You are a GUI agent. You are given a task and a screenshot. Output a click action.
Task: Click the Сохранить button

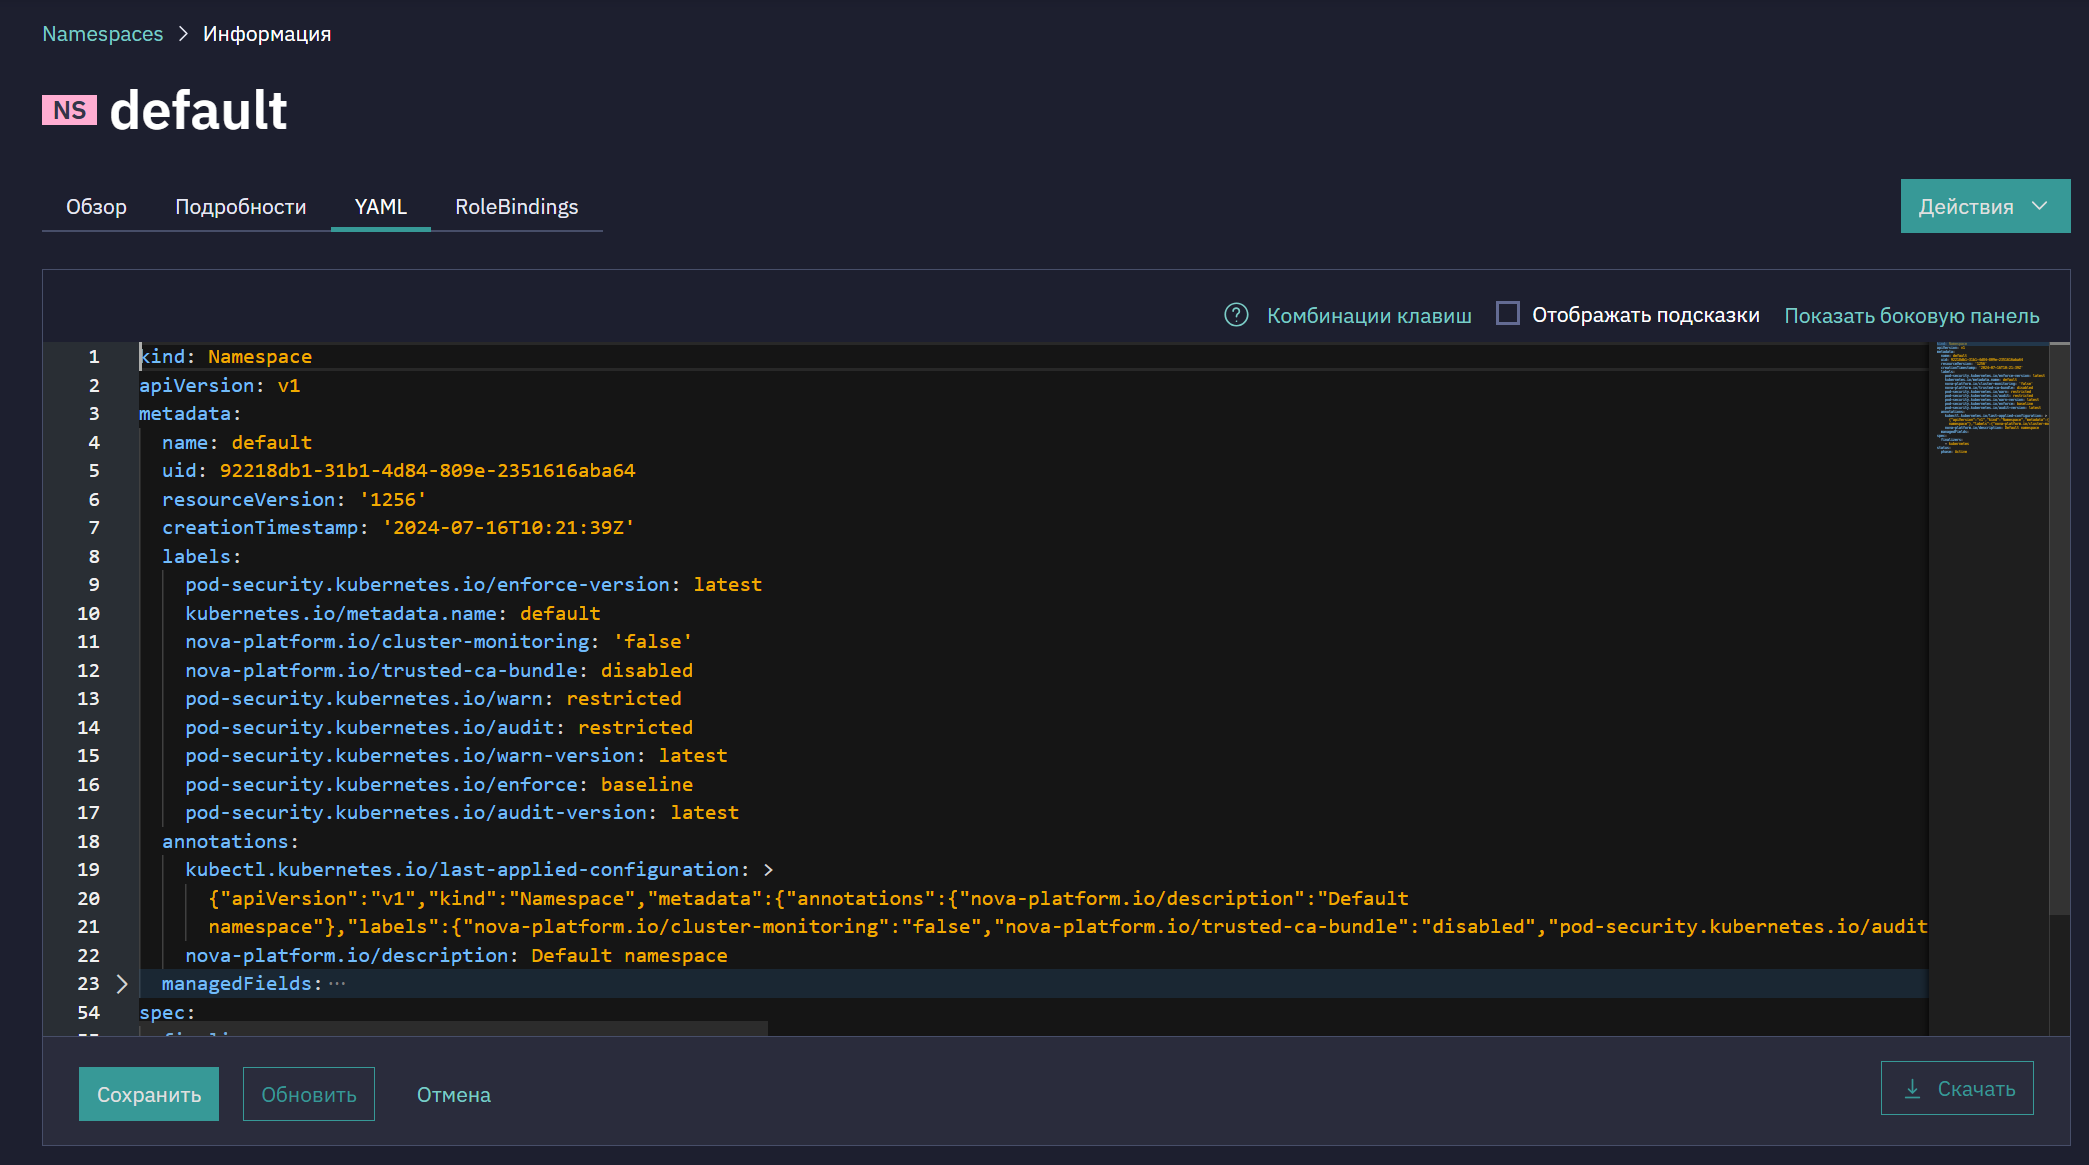tap(149, 1094)
